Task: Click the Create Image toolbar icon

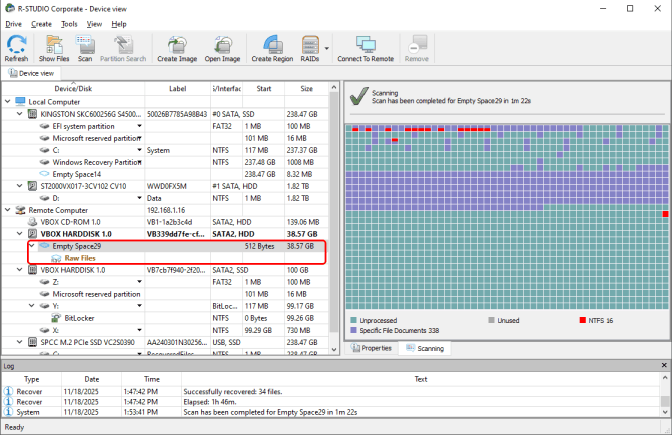Action: click(x=176, y=48)
